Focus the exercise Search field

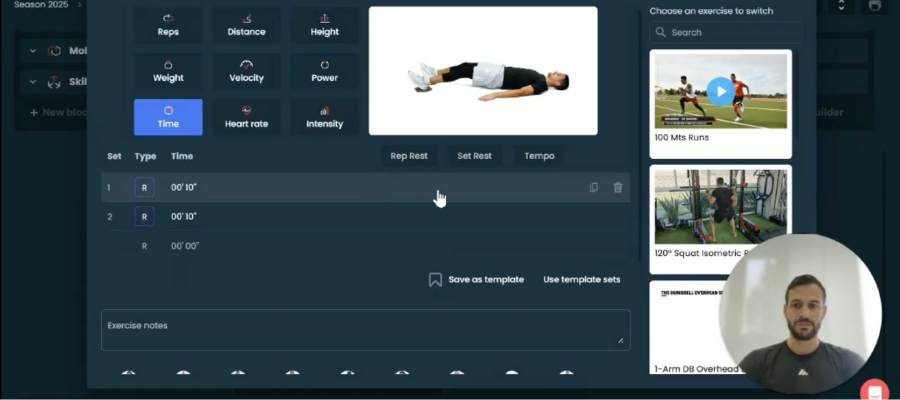(720, 32)
